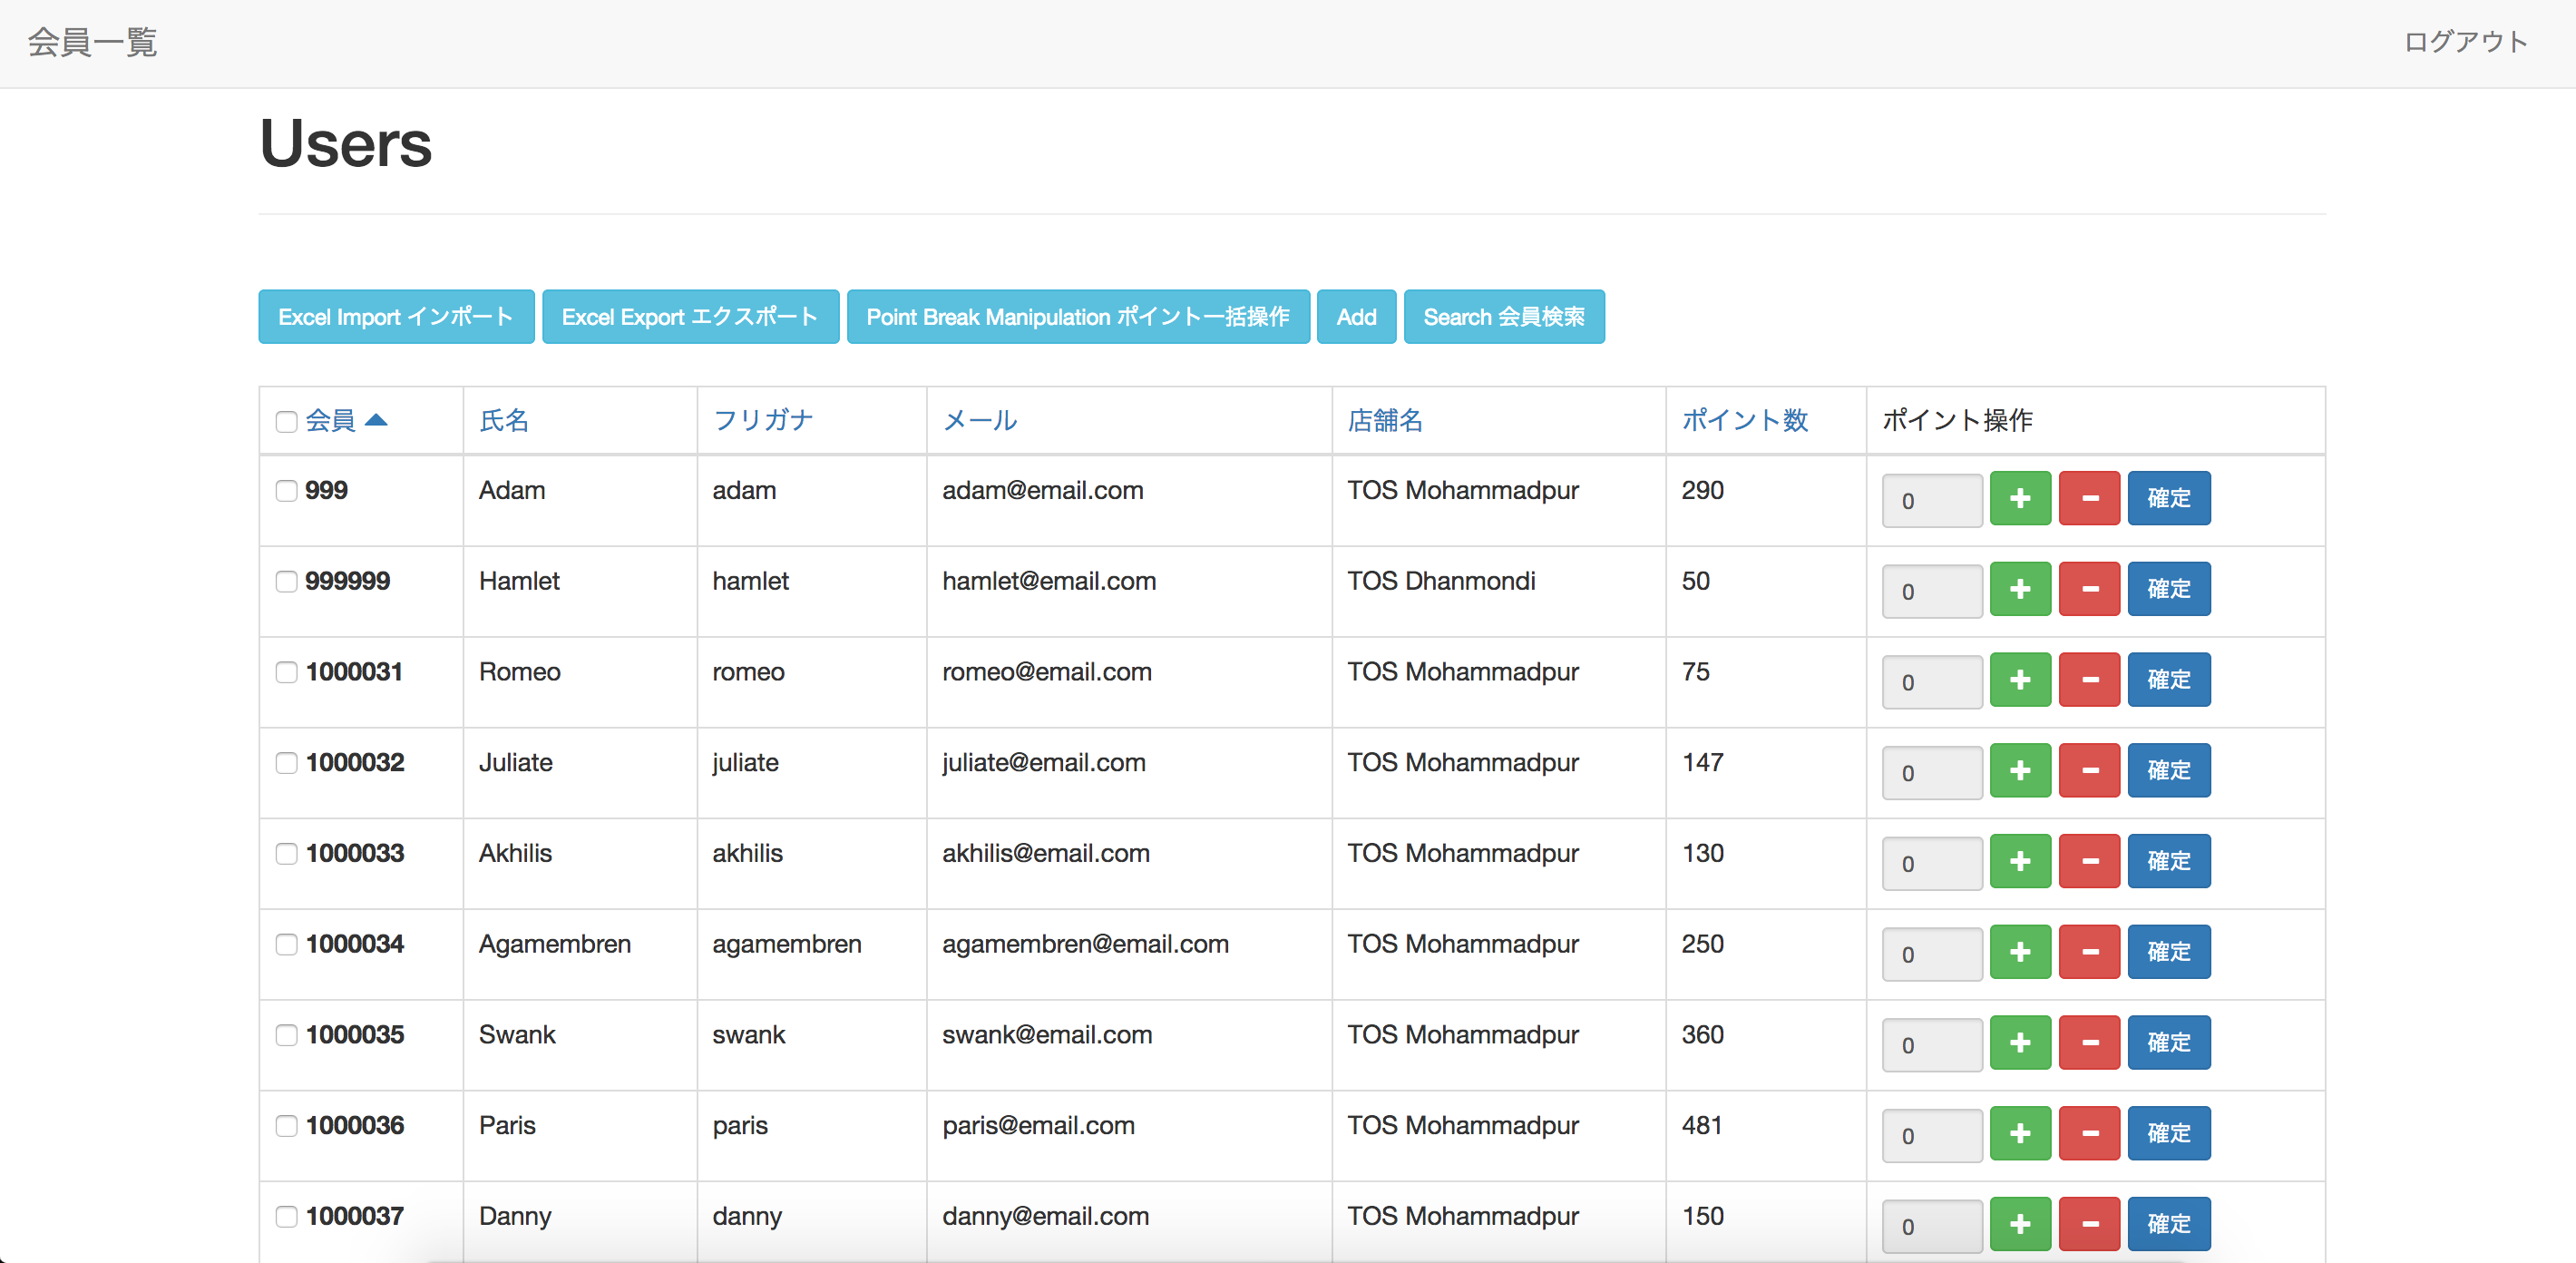Tick the checkbox for member 1000033
This screenshot has width=2576, height=1263.
pos(287,854)
